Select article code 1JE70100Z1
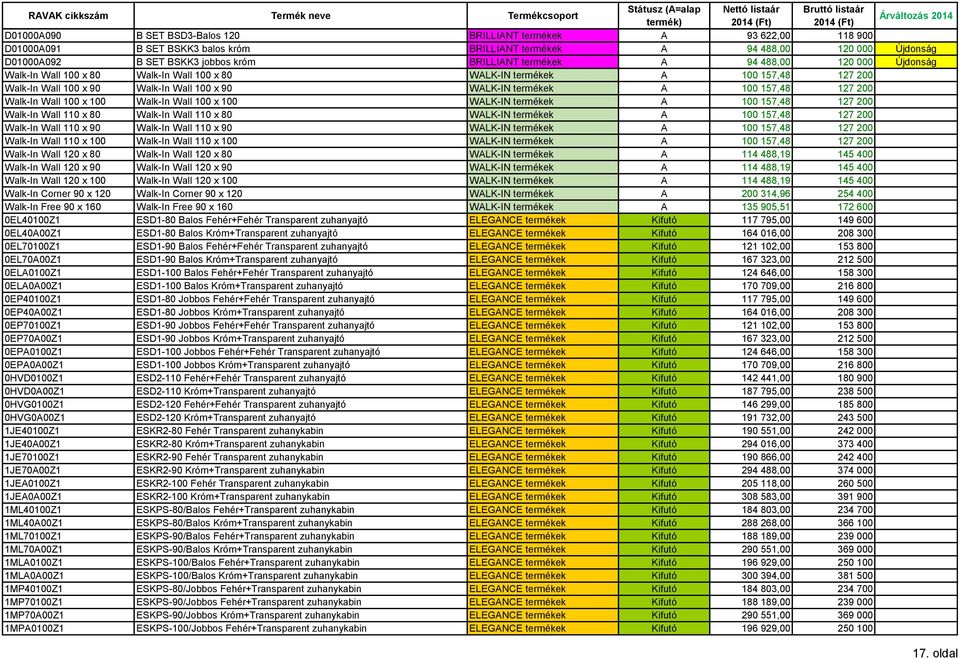 point(32,457)
